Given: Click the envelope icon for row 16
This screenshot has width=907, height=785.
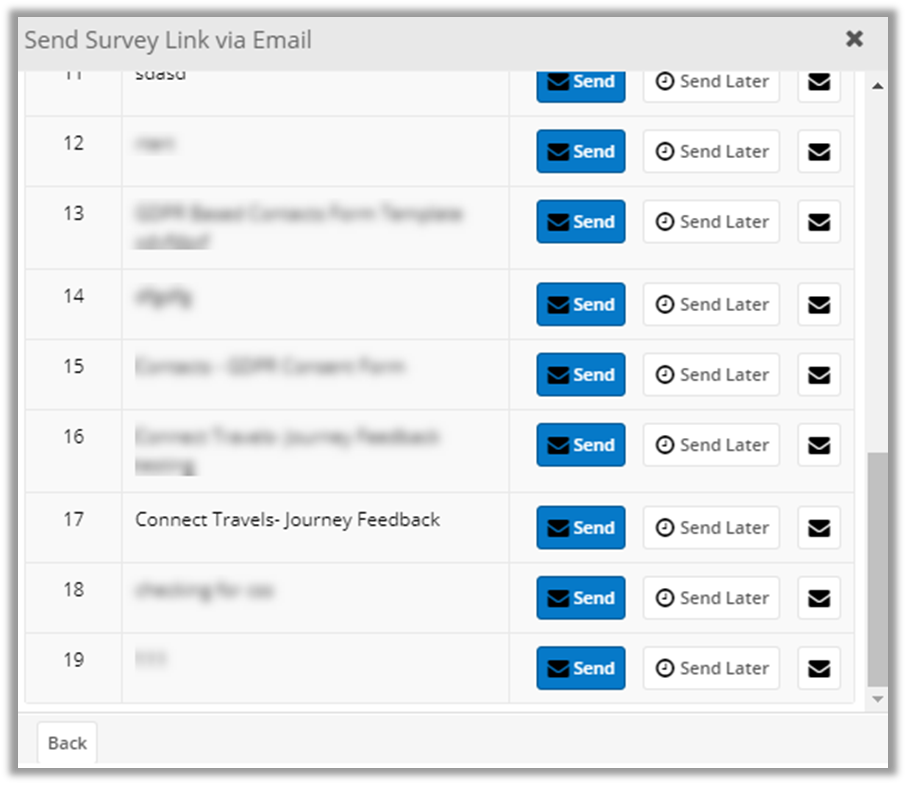Looking at the screenshot, I should (x=819, y=445).
